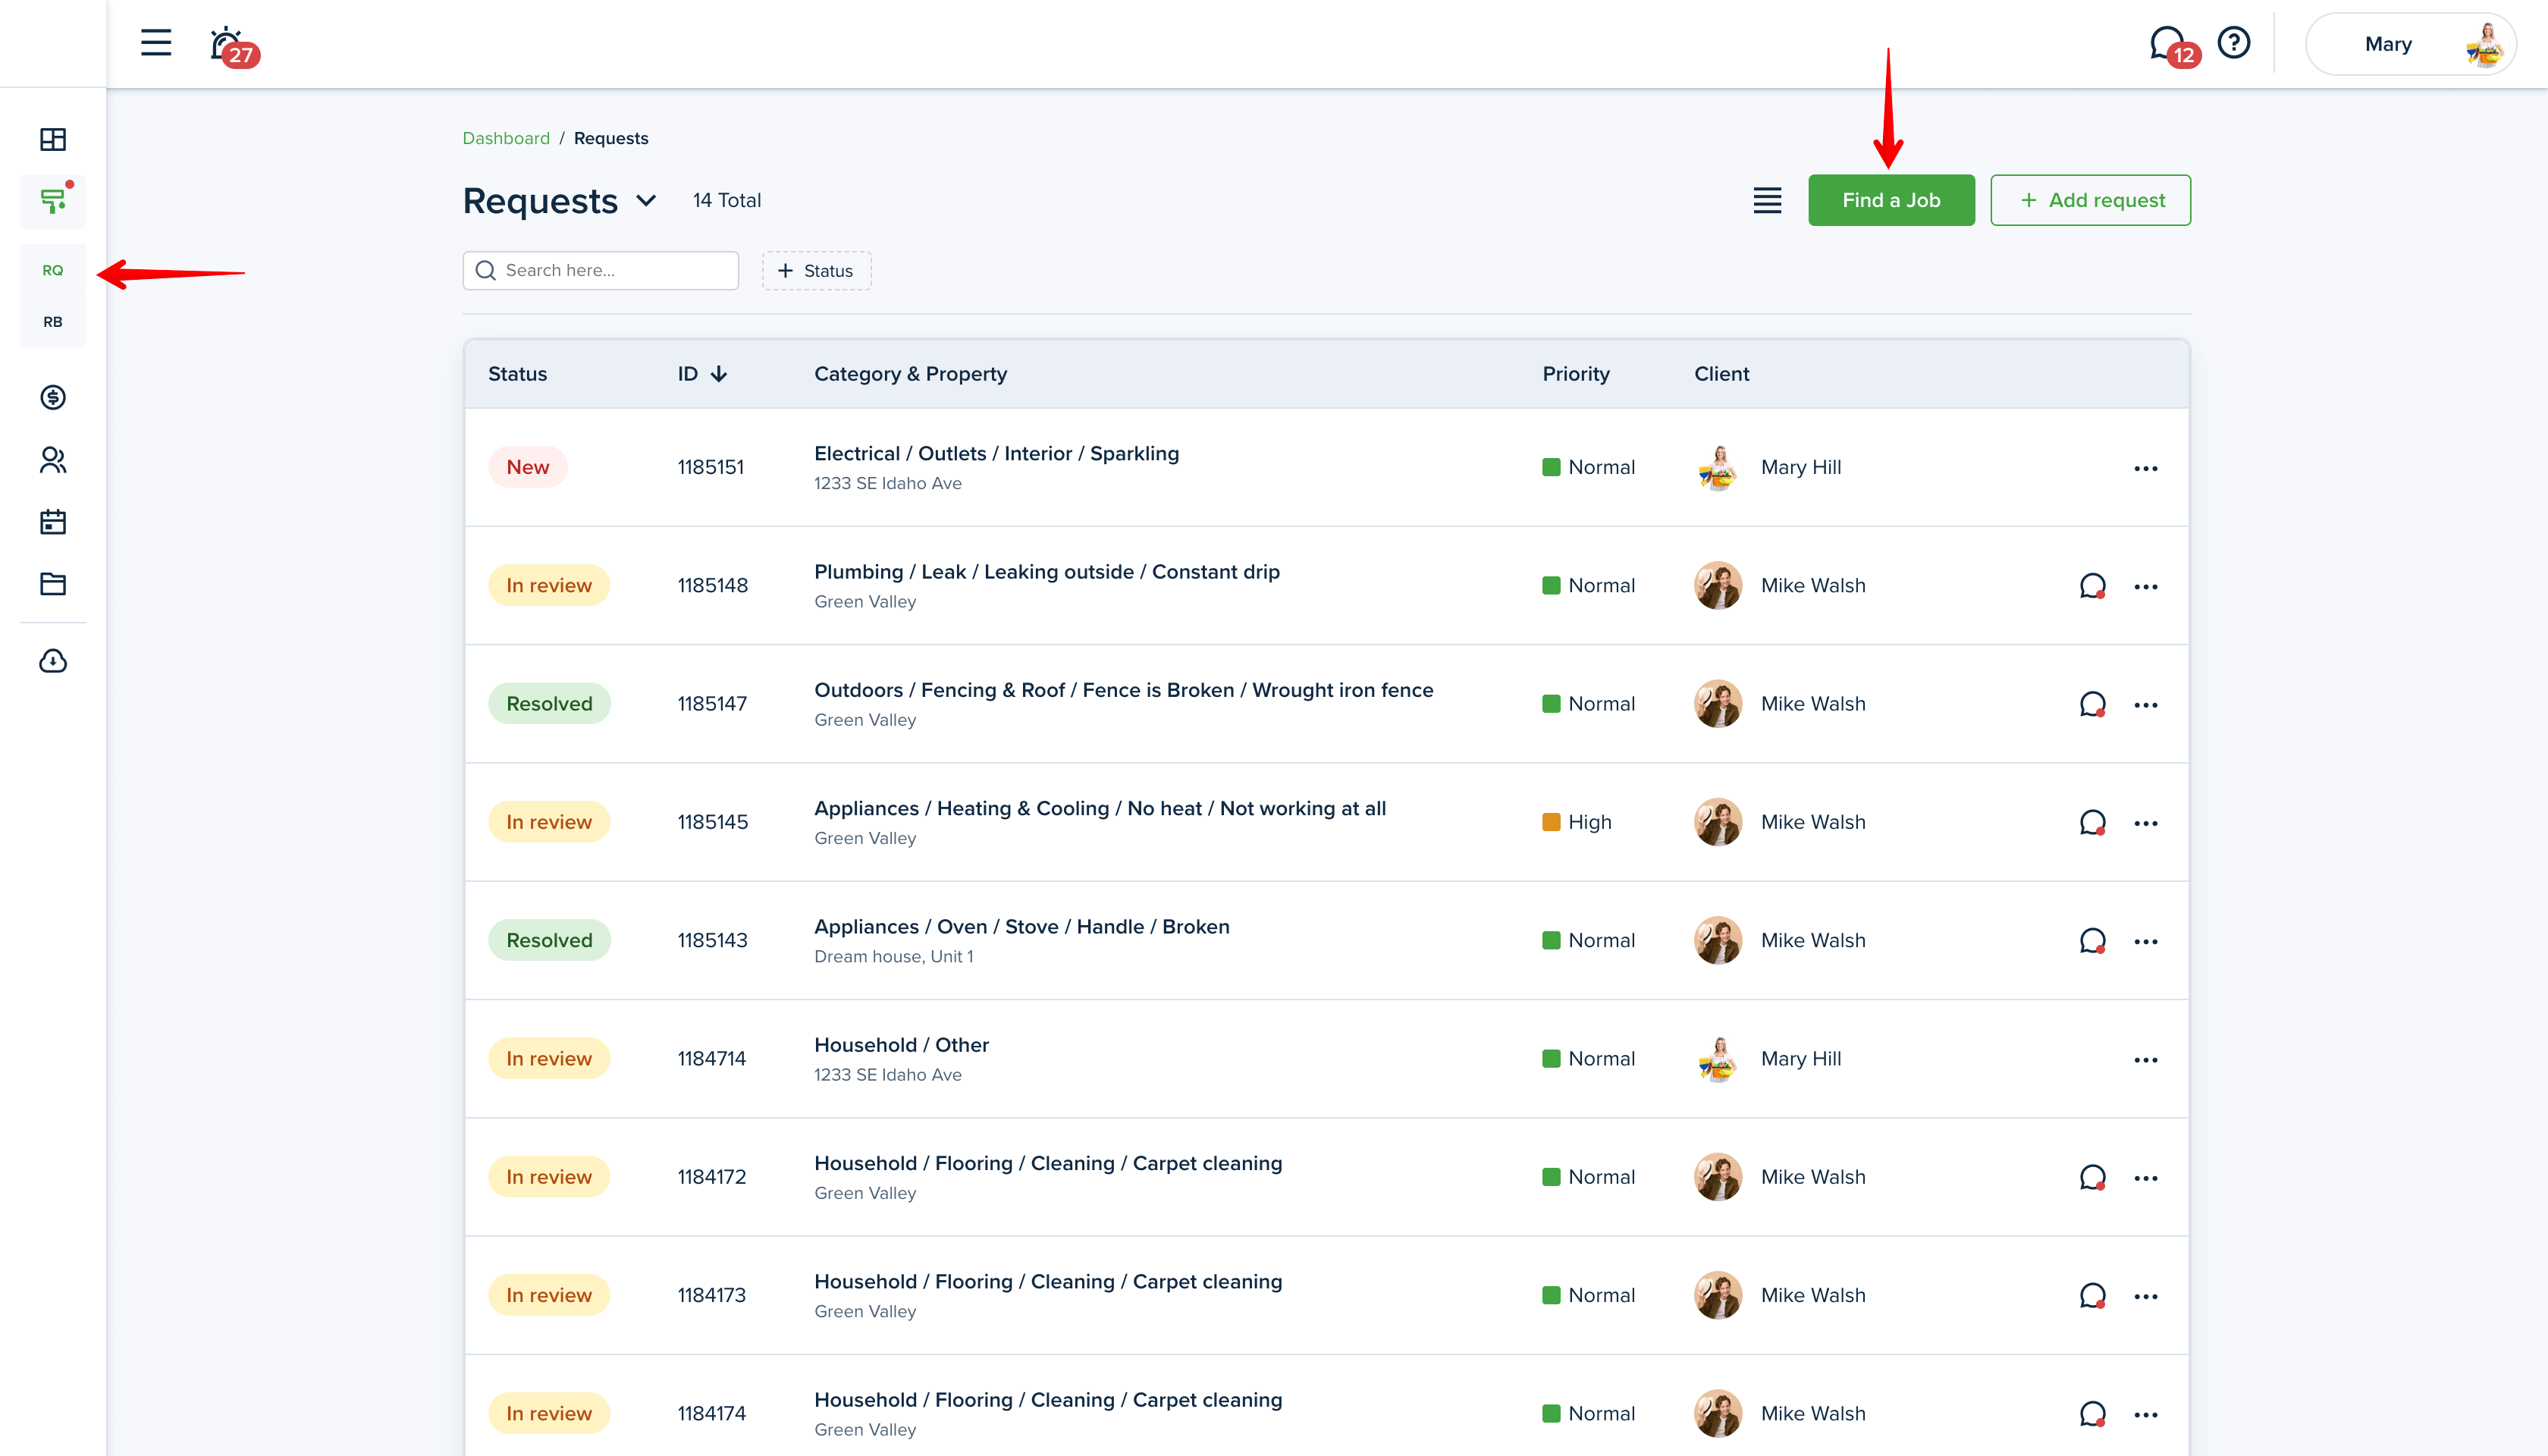Open the folder documents sidebar icon
Image resolution: width=2548 pixels, height=1456 pixels.
[53, 584]
